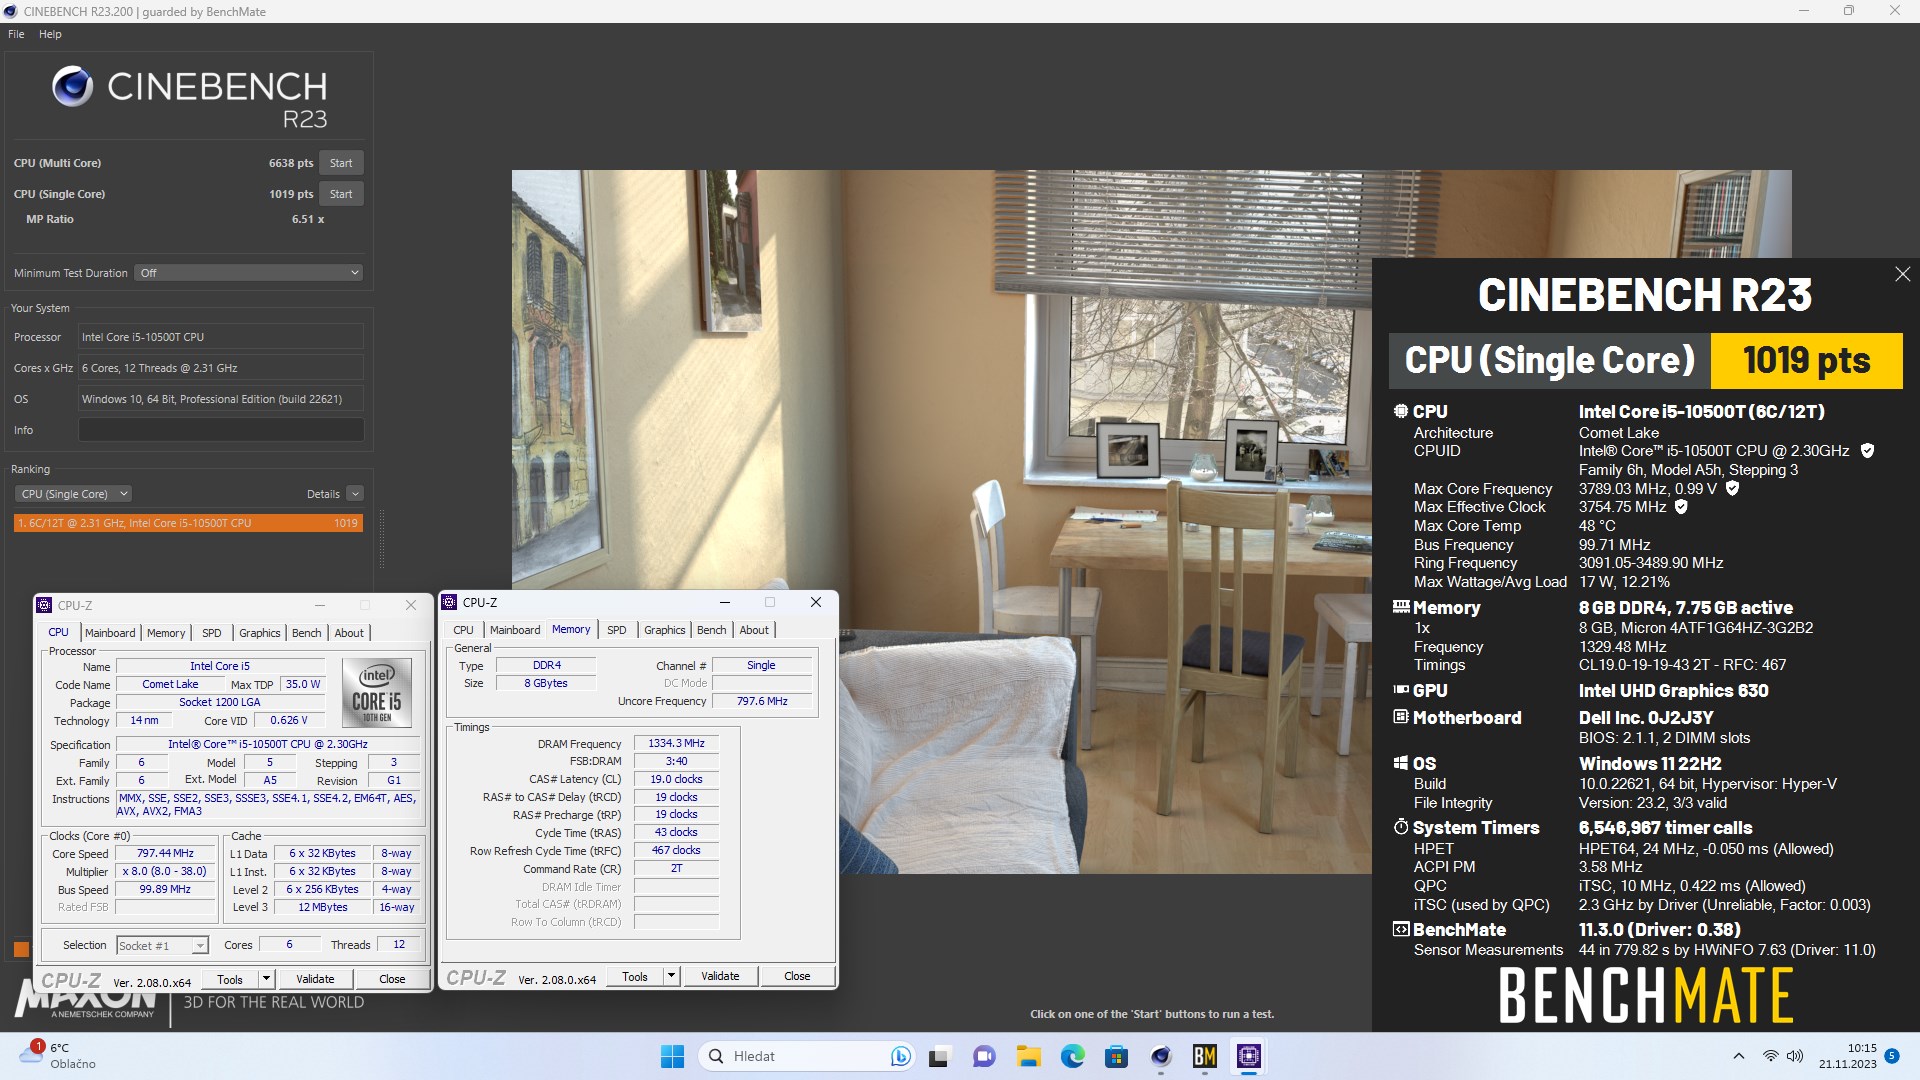Click the OS Windows logo icon
This screenshot has height=1080, width=1920.
tap(1401, 763)
